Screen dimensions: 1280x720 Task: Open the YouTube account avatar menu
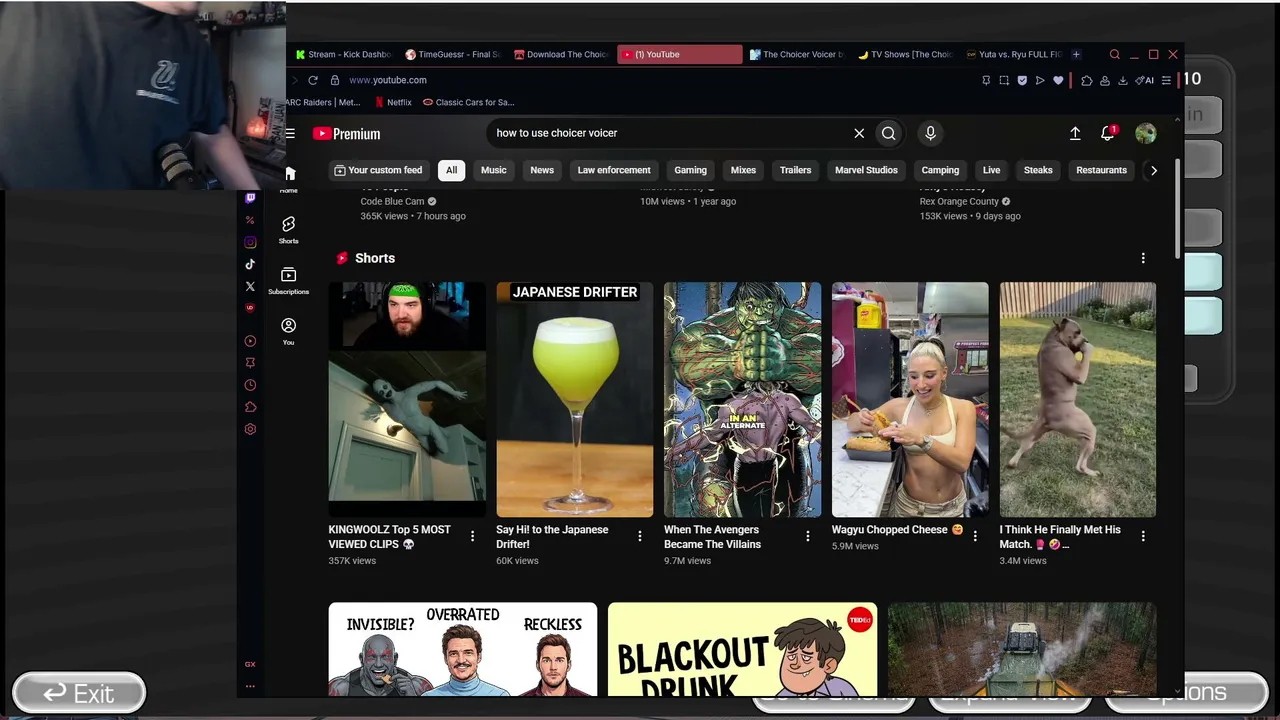tap(1146, 133)
